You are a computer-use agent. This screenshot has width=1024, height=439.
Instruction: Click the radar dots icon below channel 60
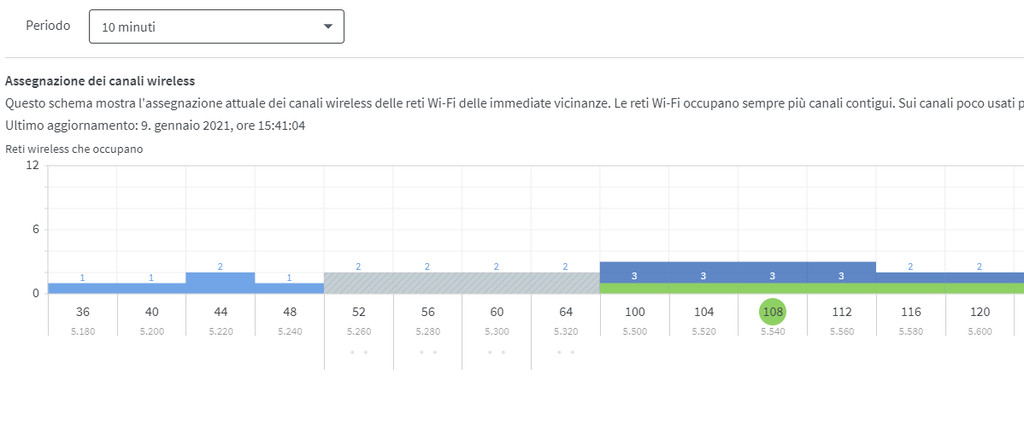click(x=497, y=352)
